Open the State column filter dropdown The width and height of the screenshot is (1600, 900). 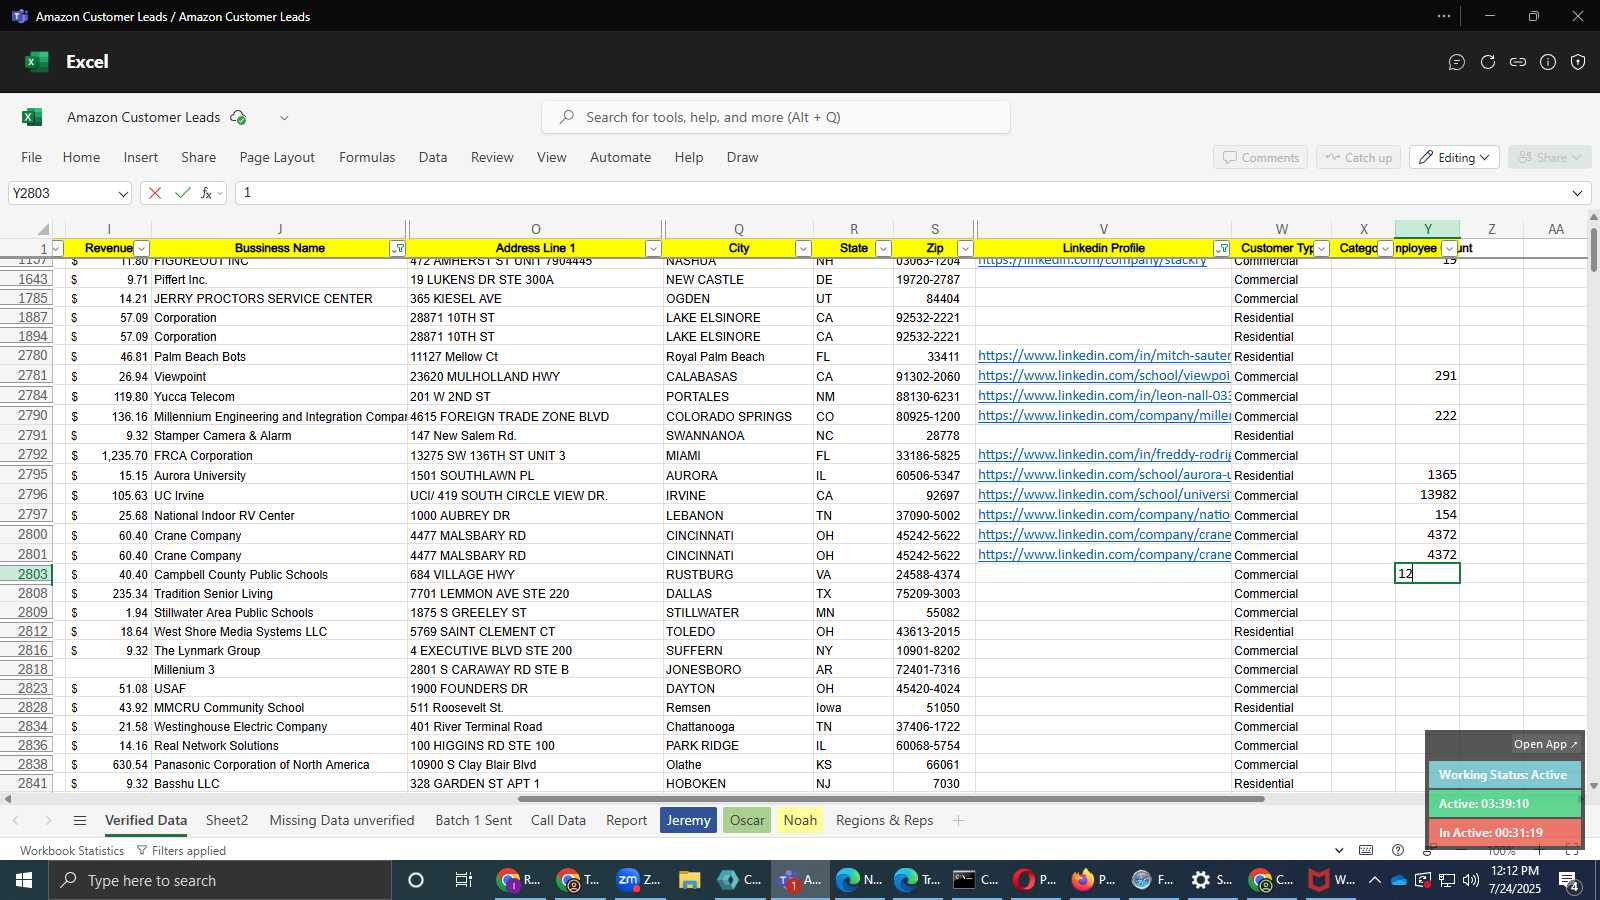coord(883,248)
